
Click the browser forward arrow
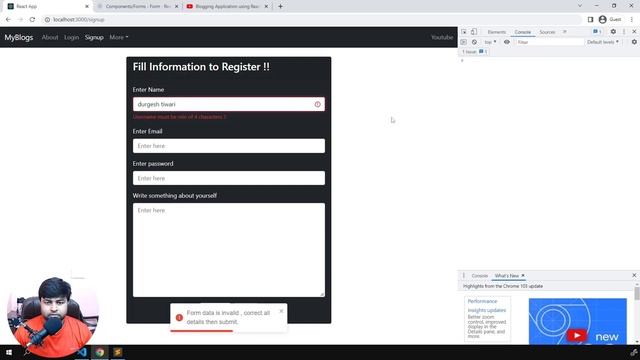tap(20, 19)
